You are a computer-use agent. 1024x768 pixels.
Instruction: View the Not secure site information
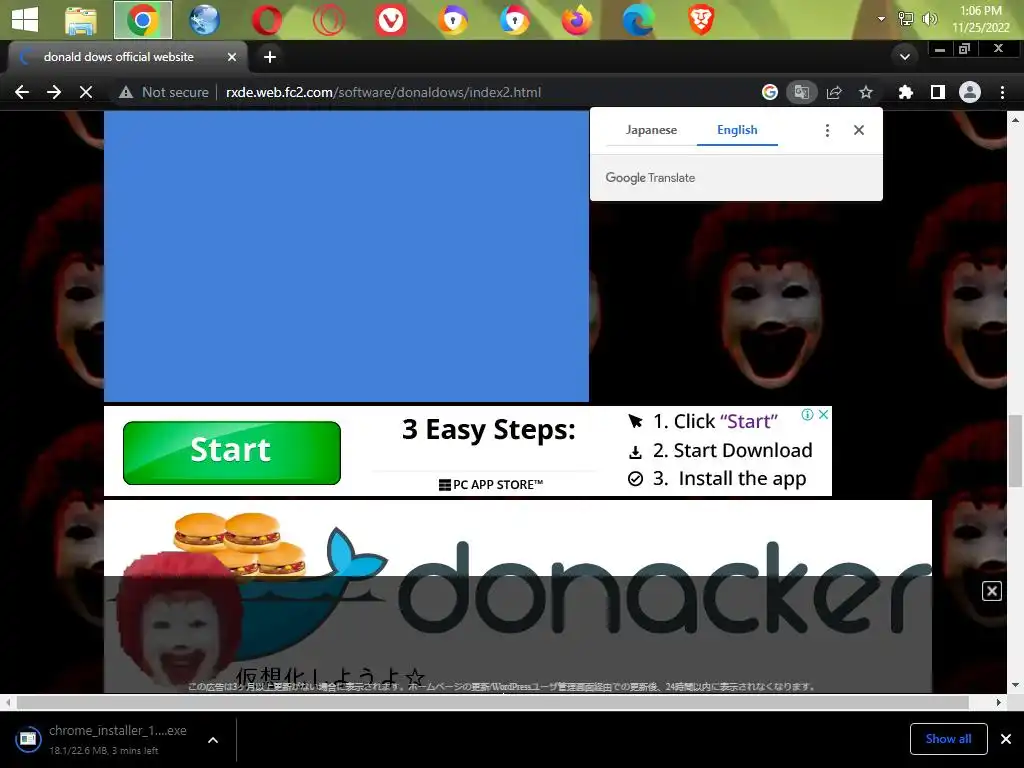pos(163,92)
